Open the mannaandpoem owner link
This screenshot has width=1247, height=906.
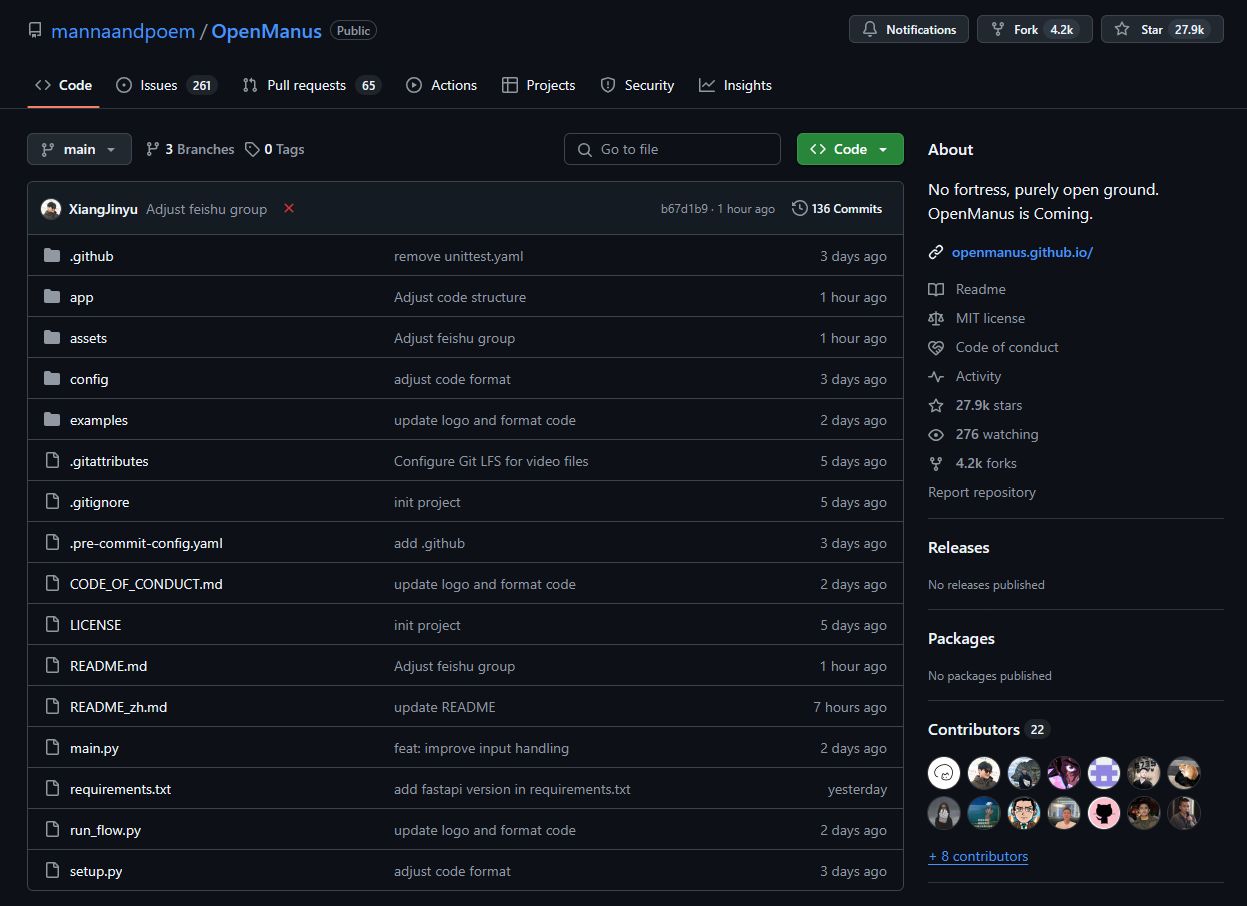(123, 30)
